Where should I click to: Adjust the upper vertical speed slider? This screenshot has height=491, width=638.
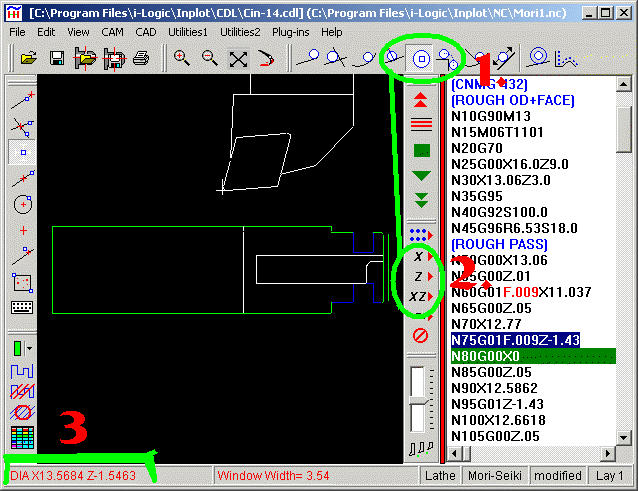pos(421,380)
